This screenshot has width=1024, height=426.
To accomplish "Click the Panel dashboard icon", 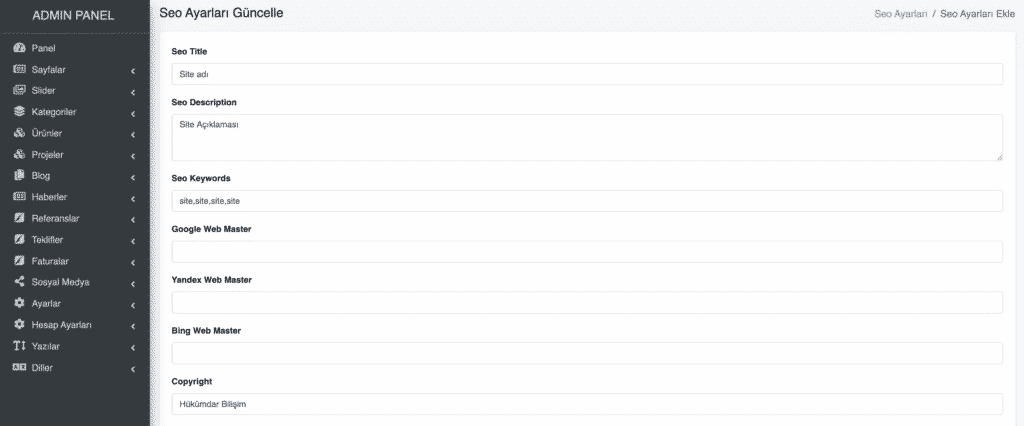I will [x=19, y=48].
